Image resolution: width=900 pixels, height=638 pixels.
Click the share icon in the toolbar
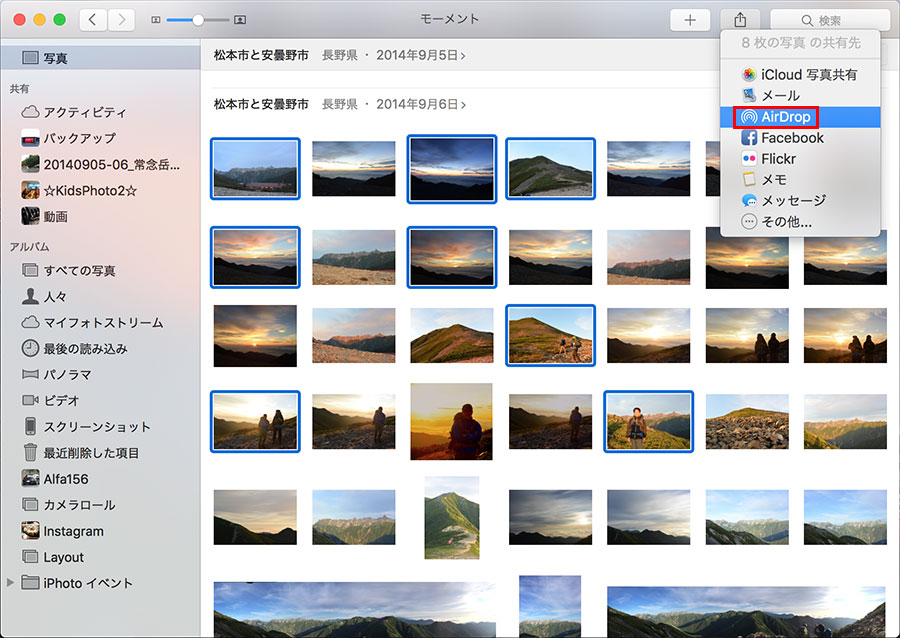click(x=740, y=20)
